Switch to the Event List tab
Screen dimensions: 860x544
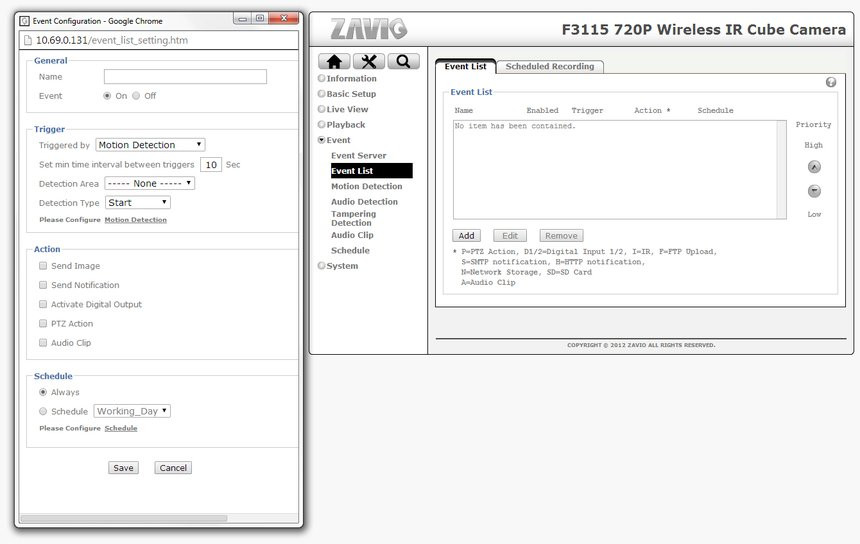(465, 66)
